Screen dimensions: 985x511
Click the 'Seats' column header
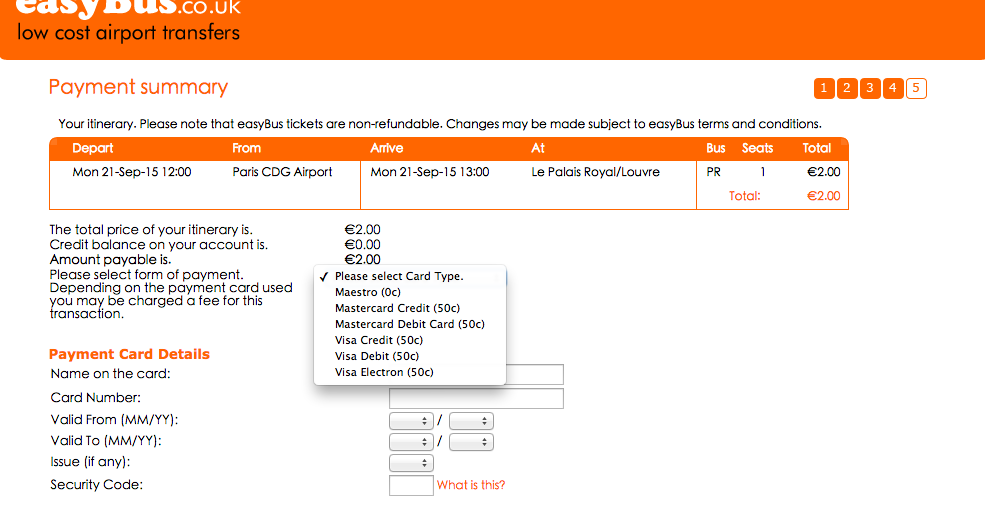tap(758, 148)
